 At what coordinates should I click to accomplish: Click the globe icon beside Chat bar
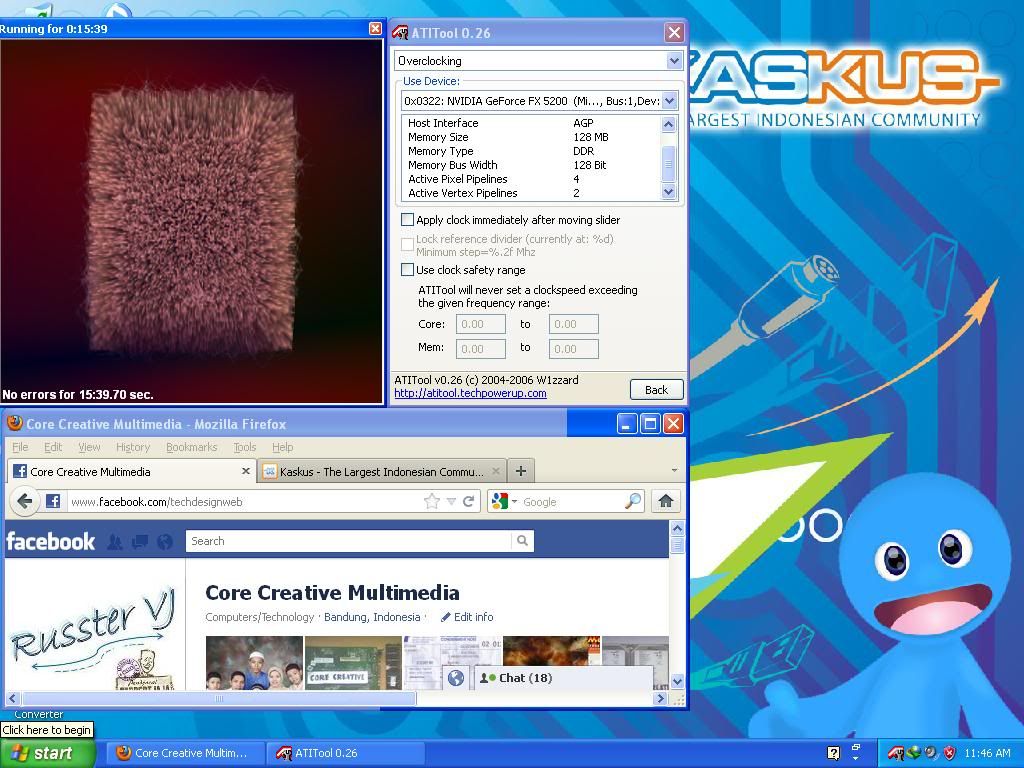tap(456, 678)
